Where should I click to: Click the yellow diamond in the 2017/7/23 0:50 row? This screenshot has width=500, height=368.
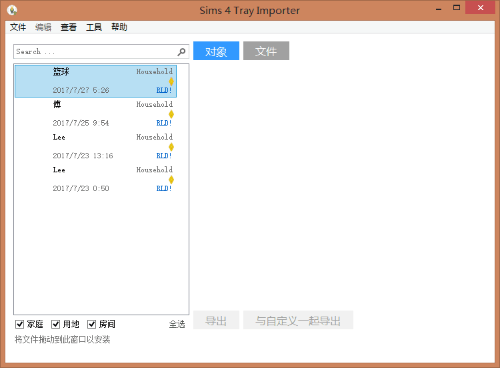click(x=171, y=180)
